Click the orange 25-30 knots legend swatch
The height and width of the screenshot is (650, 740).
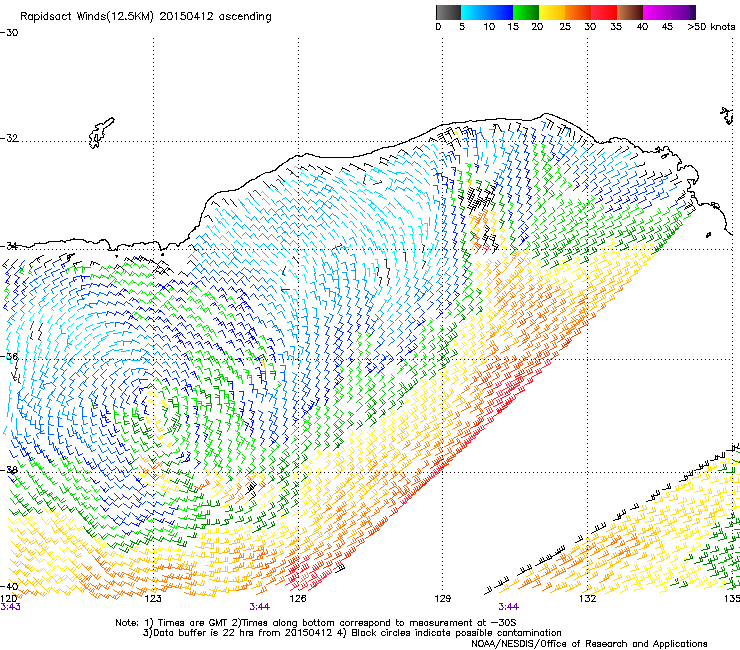(x=578, y=12)
